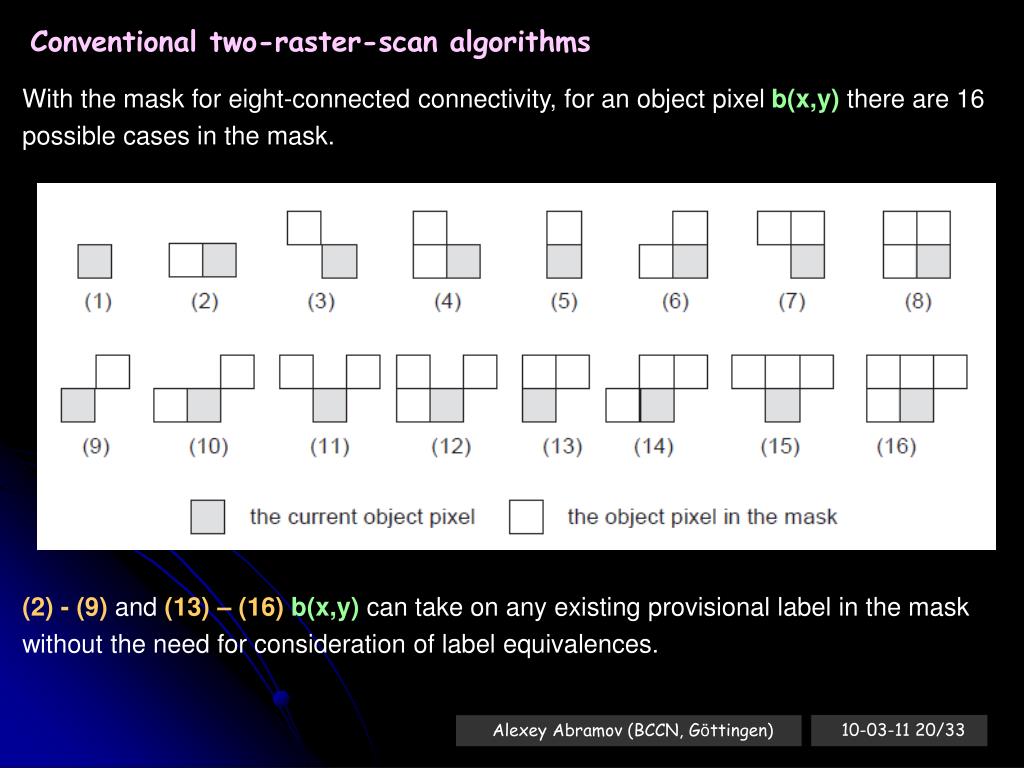Click the mask case diagram labeled (15)
Viewport: 1024px width, 768px height.
(782, 389)
